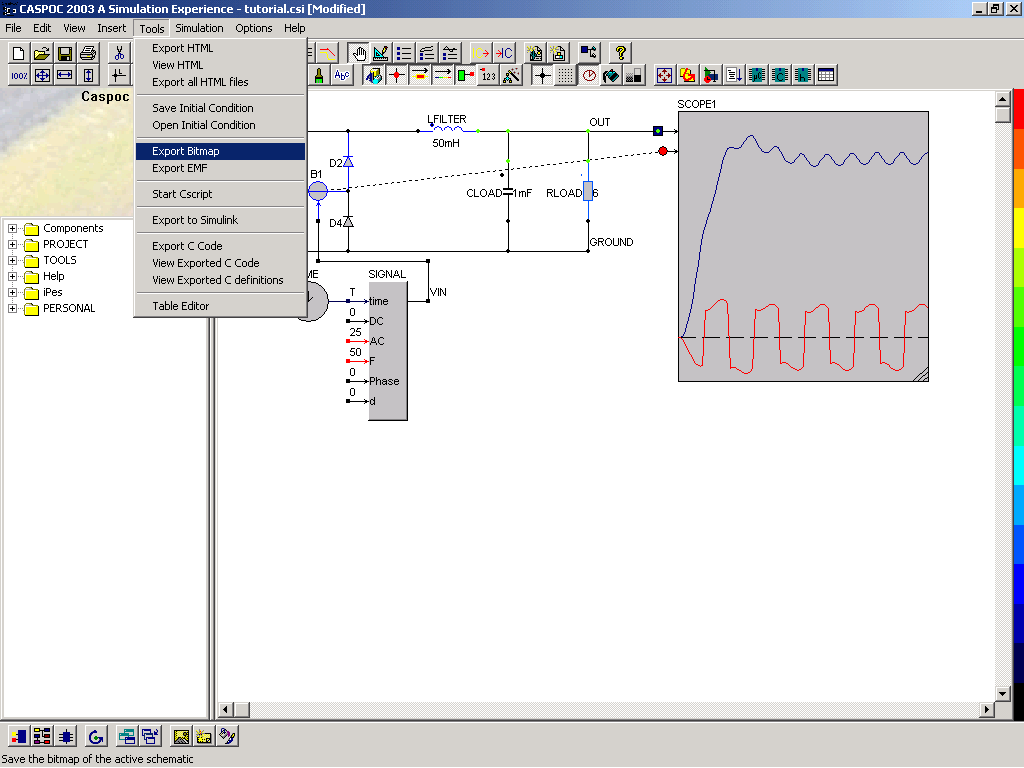
Task: Toggle the dotted grid icon
Action: pyautogui.click(x=566, y=75)
